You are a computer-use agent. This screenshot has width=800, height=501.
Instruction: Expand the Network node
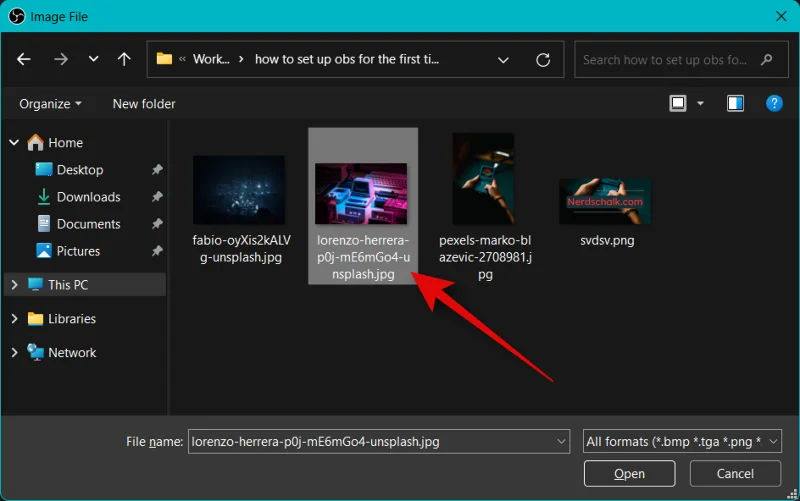coord(14,353)
